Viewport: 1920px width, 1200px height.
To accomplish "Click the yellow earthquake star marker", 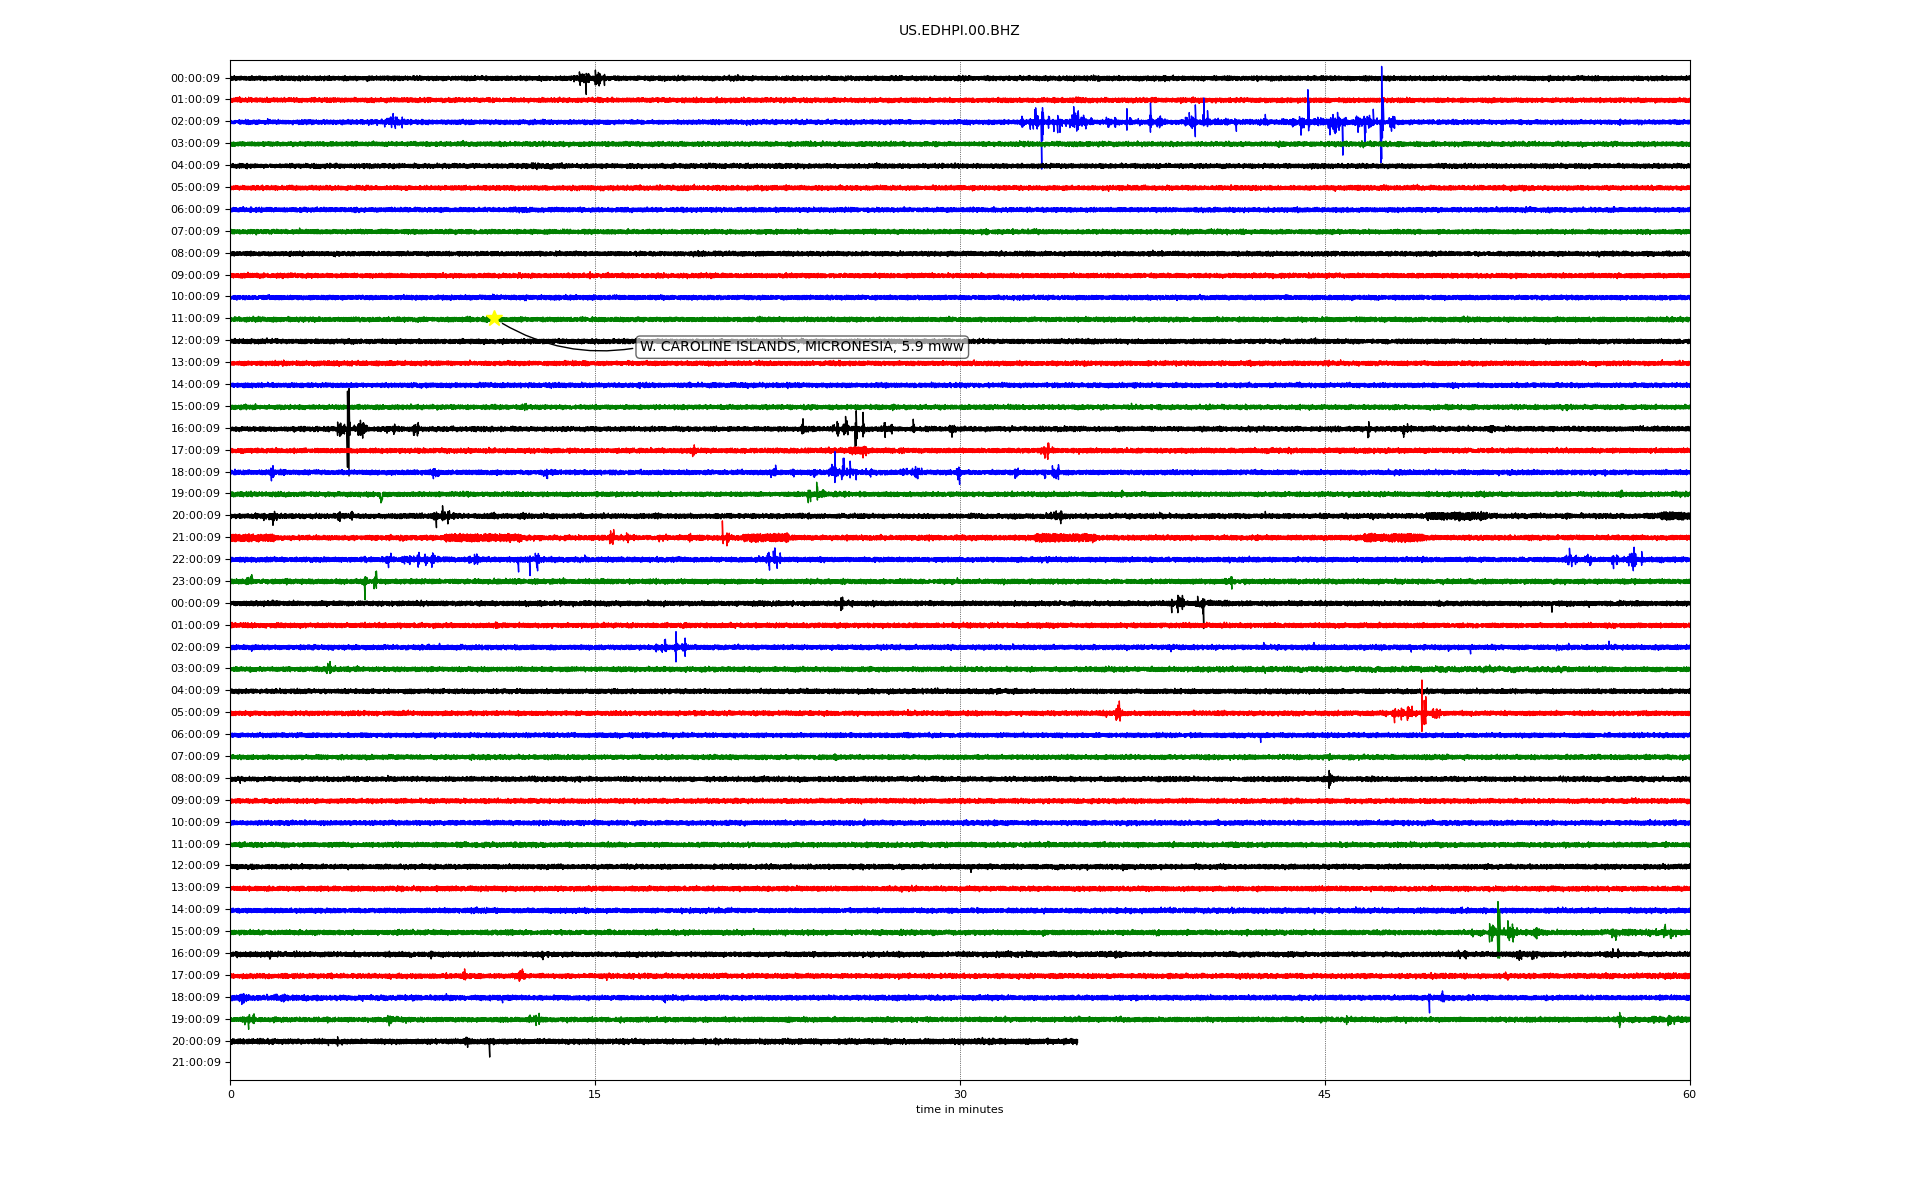I will pyautogui.click(x=494, y=318).
